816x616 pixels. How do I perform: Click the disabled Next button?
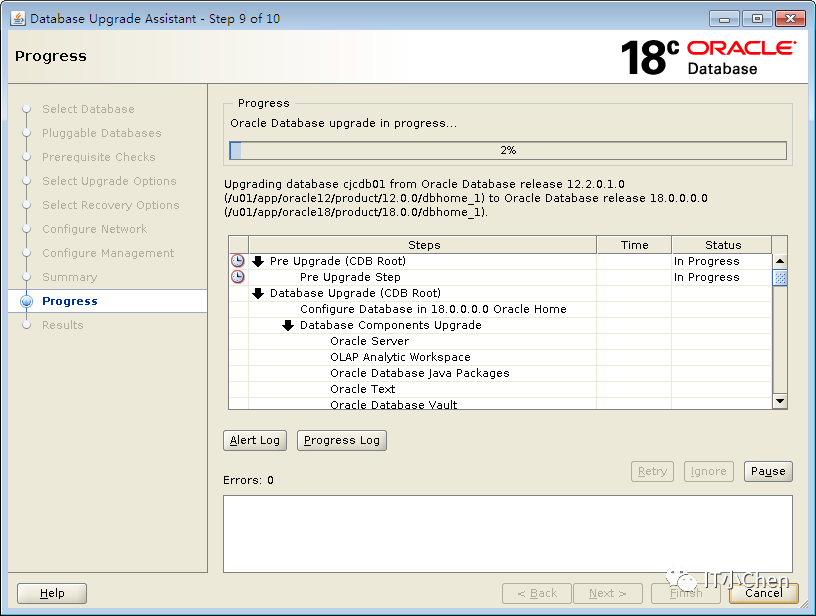[x=608, y=593]
